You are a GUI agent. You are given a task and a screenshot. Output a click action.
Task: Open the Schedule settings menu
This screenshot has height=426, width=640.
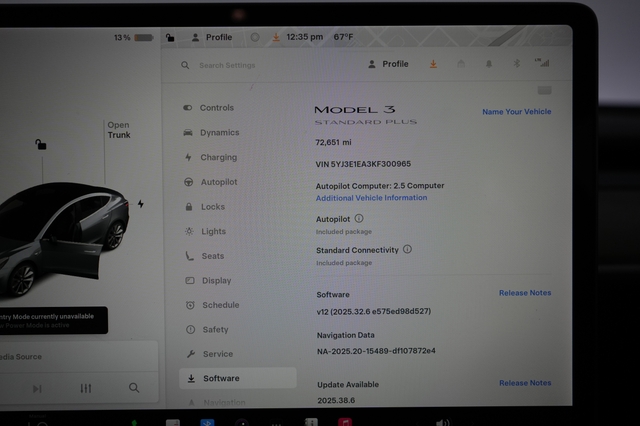tap(213, 305)
